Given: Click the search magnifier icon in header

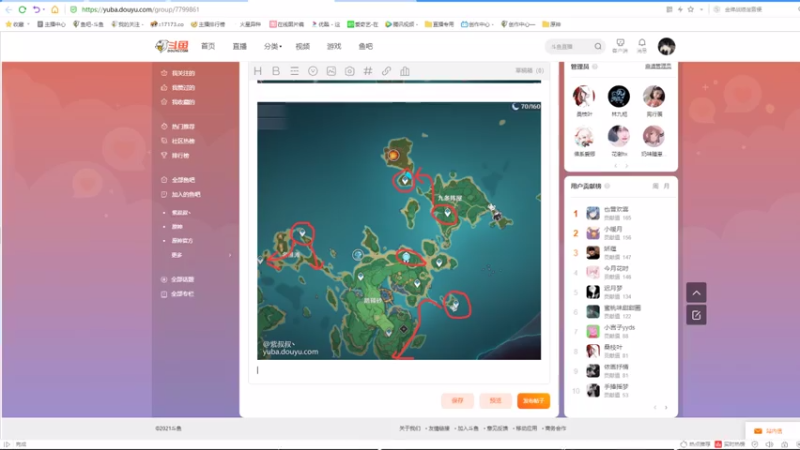Looking at the screenshot, I should pyautogui.click(x=597, y=46).
